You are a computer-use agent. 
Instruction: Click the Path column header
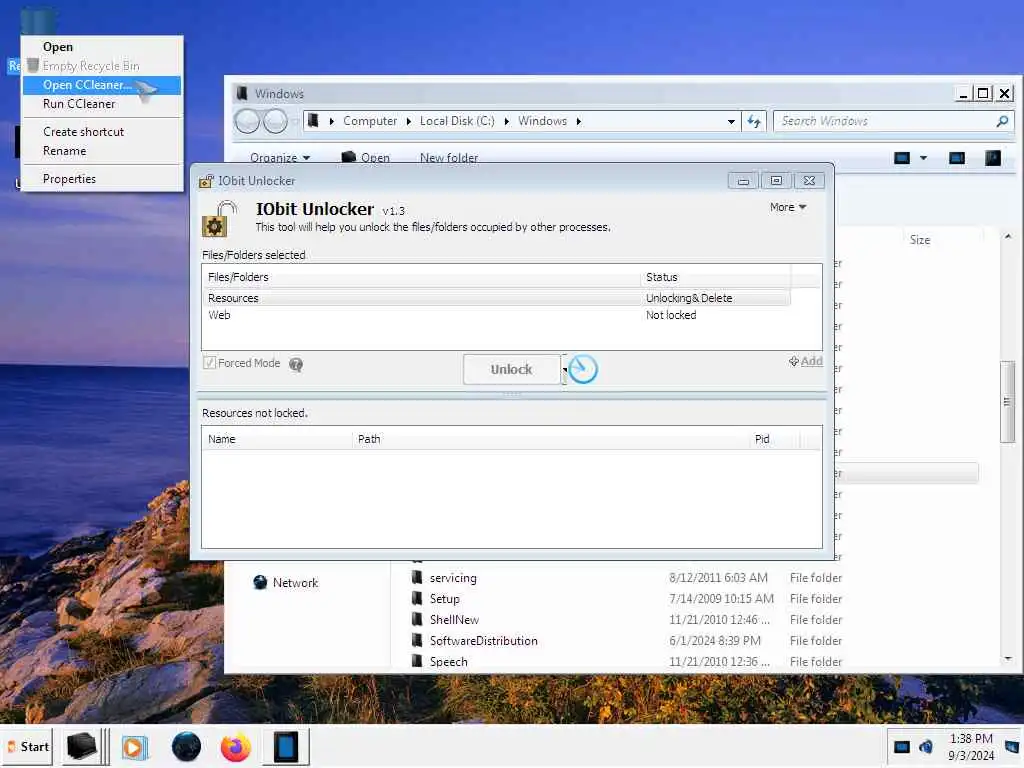point(550,439)
